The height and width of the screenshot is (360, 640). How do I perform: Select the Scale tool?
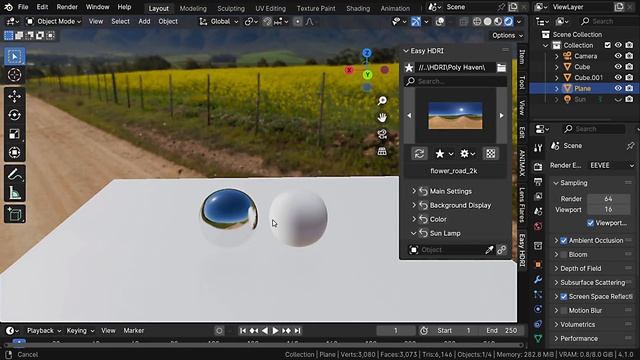15,134
